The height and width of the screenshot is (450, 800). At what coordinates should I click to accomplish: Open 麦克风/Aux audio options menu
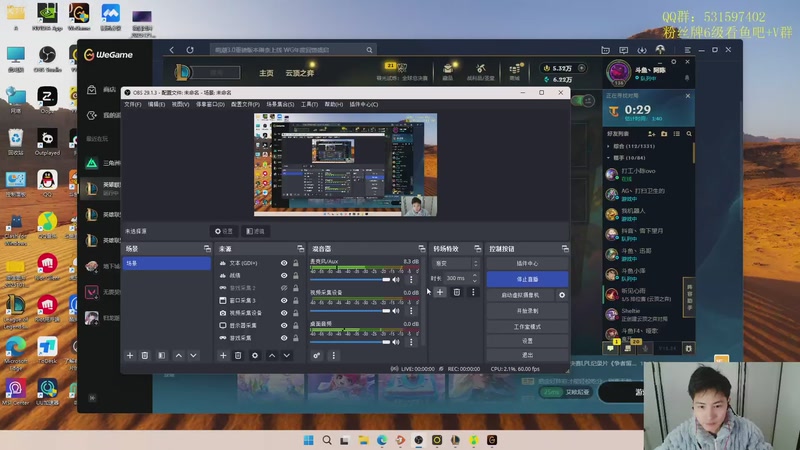pos(411,280)
